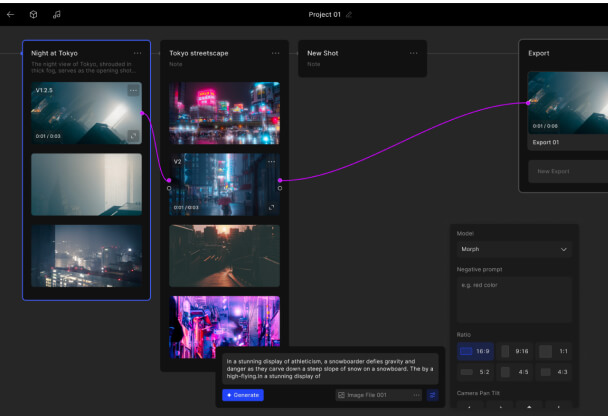This screenshot has width=608, height=418.
Task: Select the night city skyline thumbnail
Action: (86, 256)
